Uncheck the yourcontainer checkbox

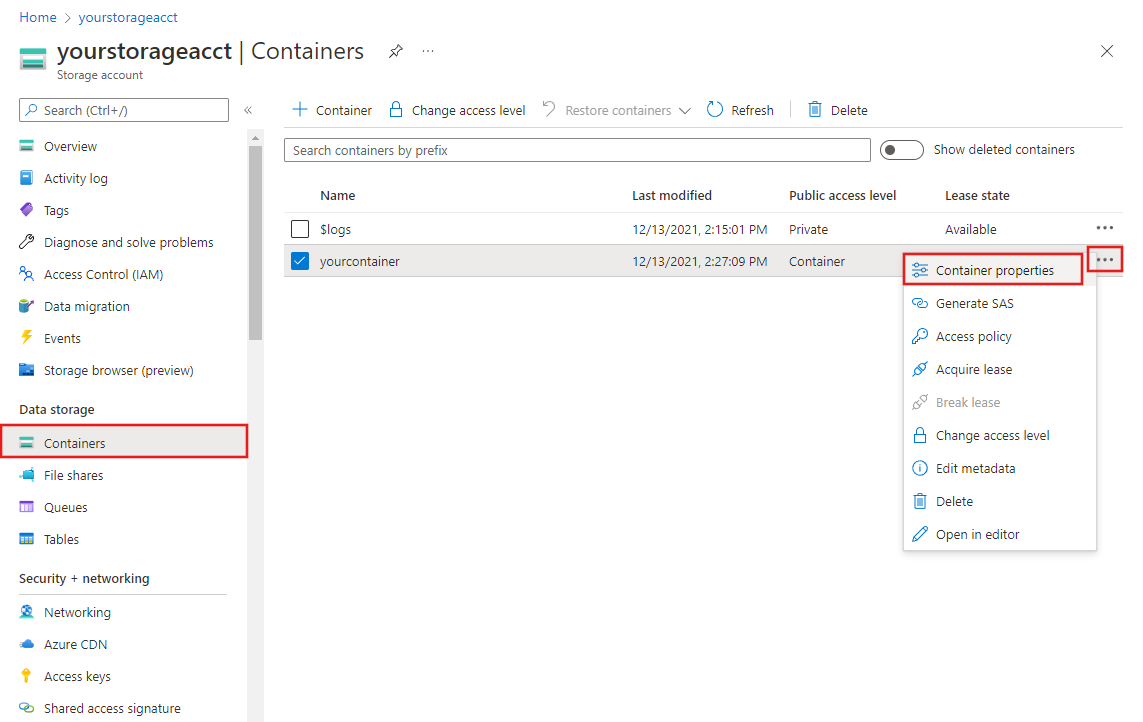(x=300, y=261)
